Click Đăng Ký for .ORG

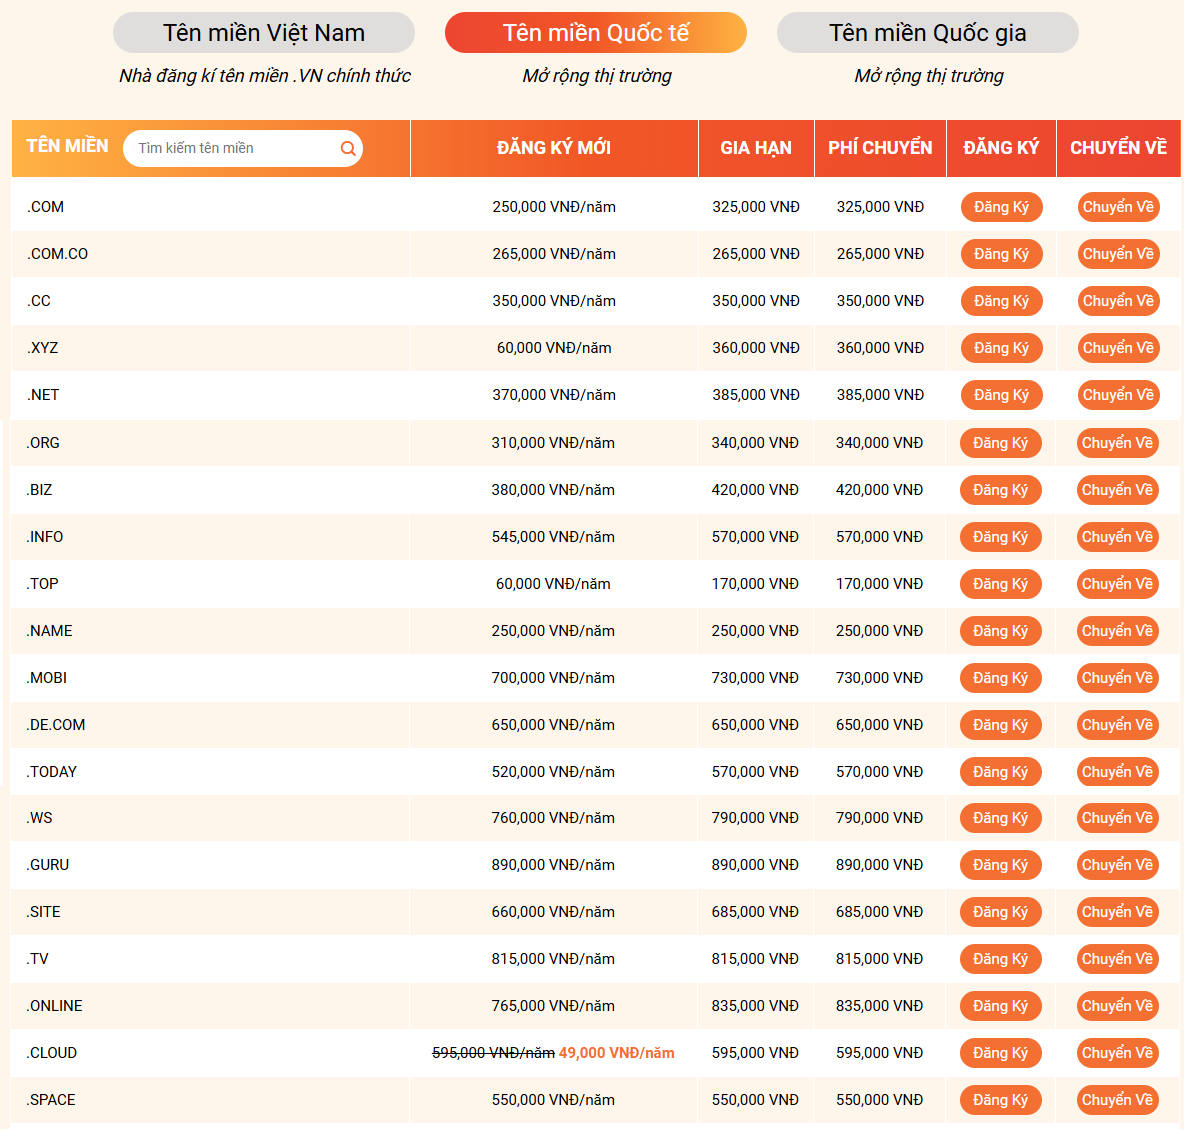click(1001, 443)
